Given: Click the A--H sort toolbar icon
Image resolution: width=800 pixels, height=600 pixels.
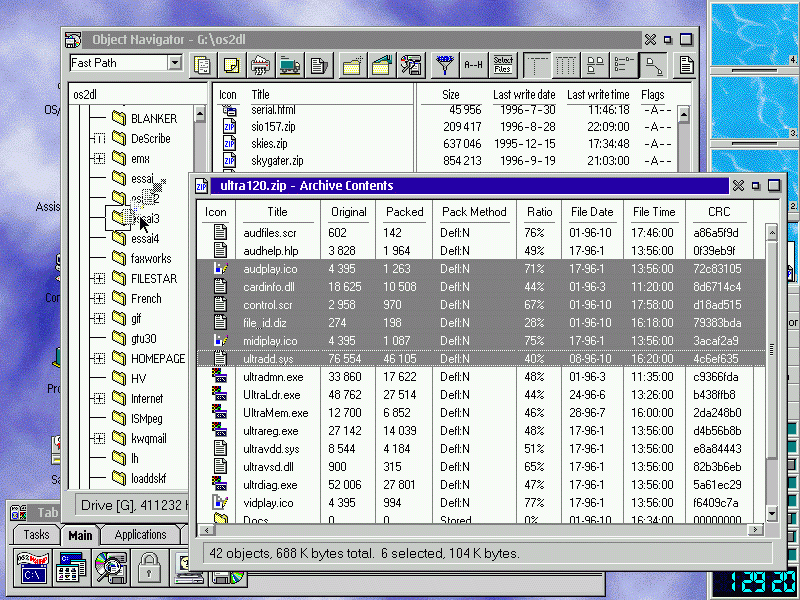Looking at the screenshot, I should coord(473,66).
